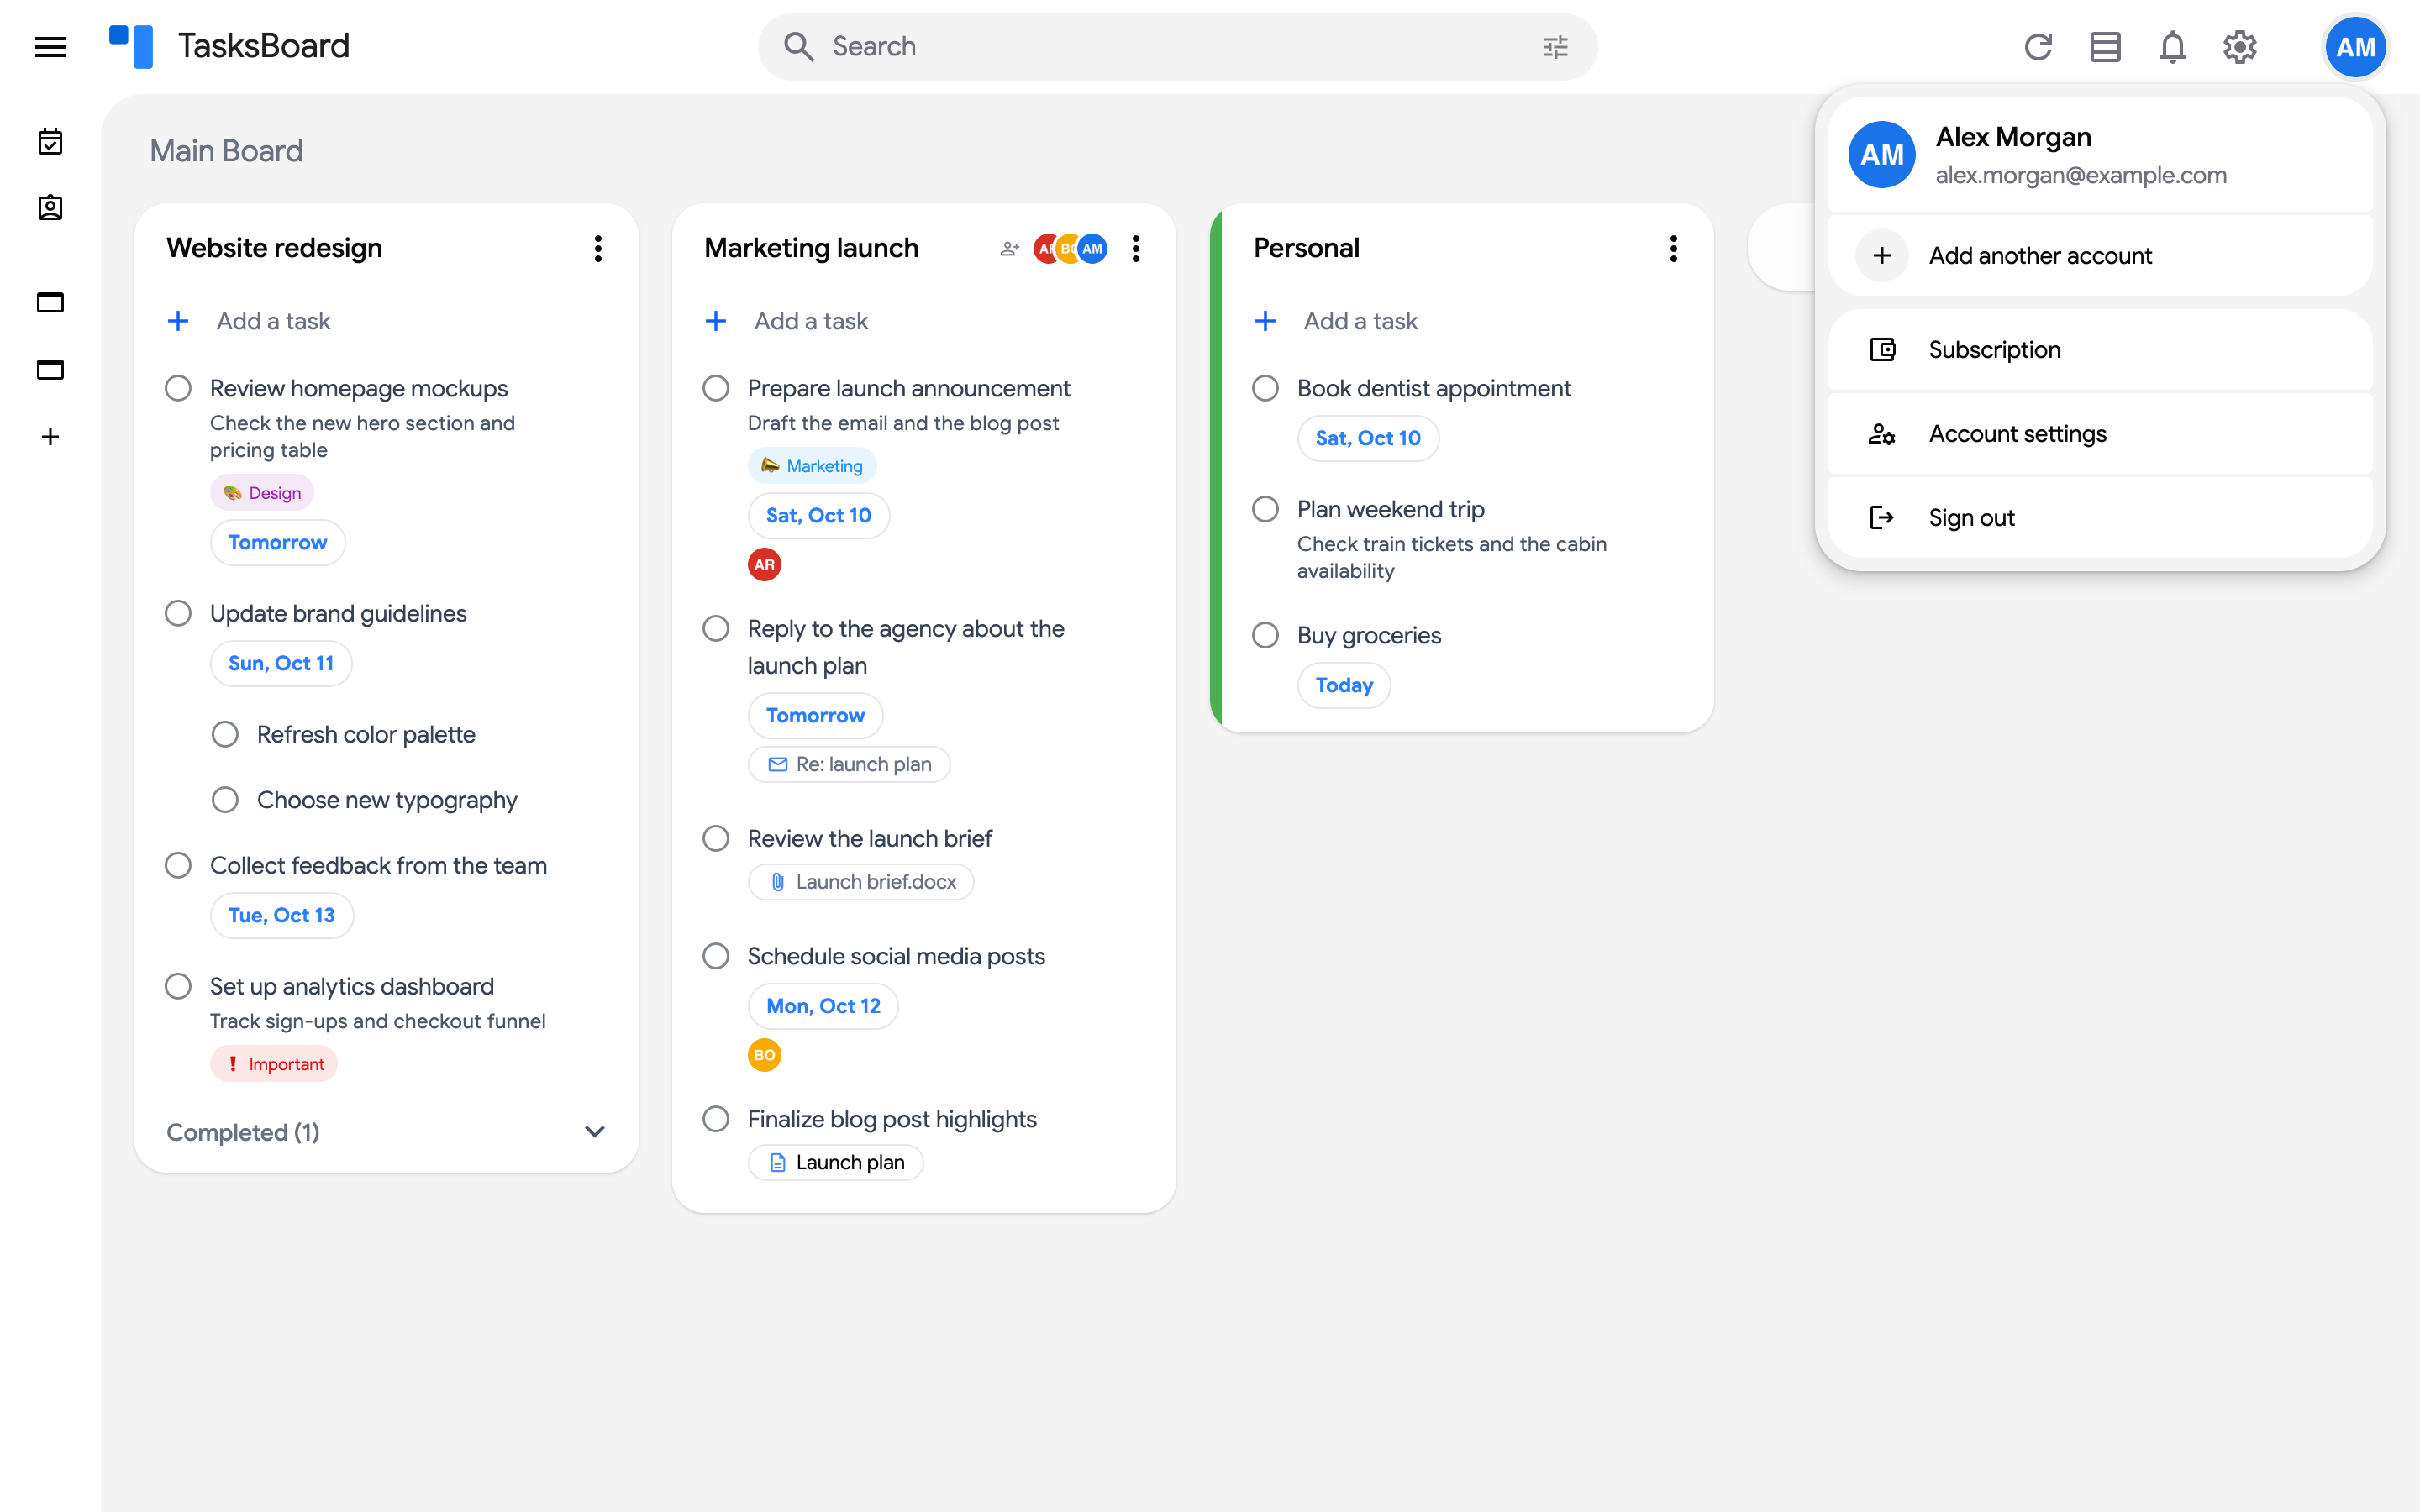Open Website redesign list options menu
This screenshot has width=2420, height=1512.
(598, 248)
